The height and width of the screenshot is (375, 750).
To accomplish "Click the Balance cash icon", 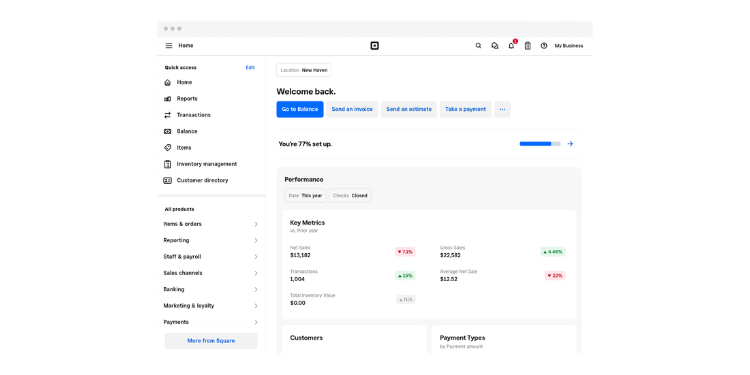I will pos(167,131).
